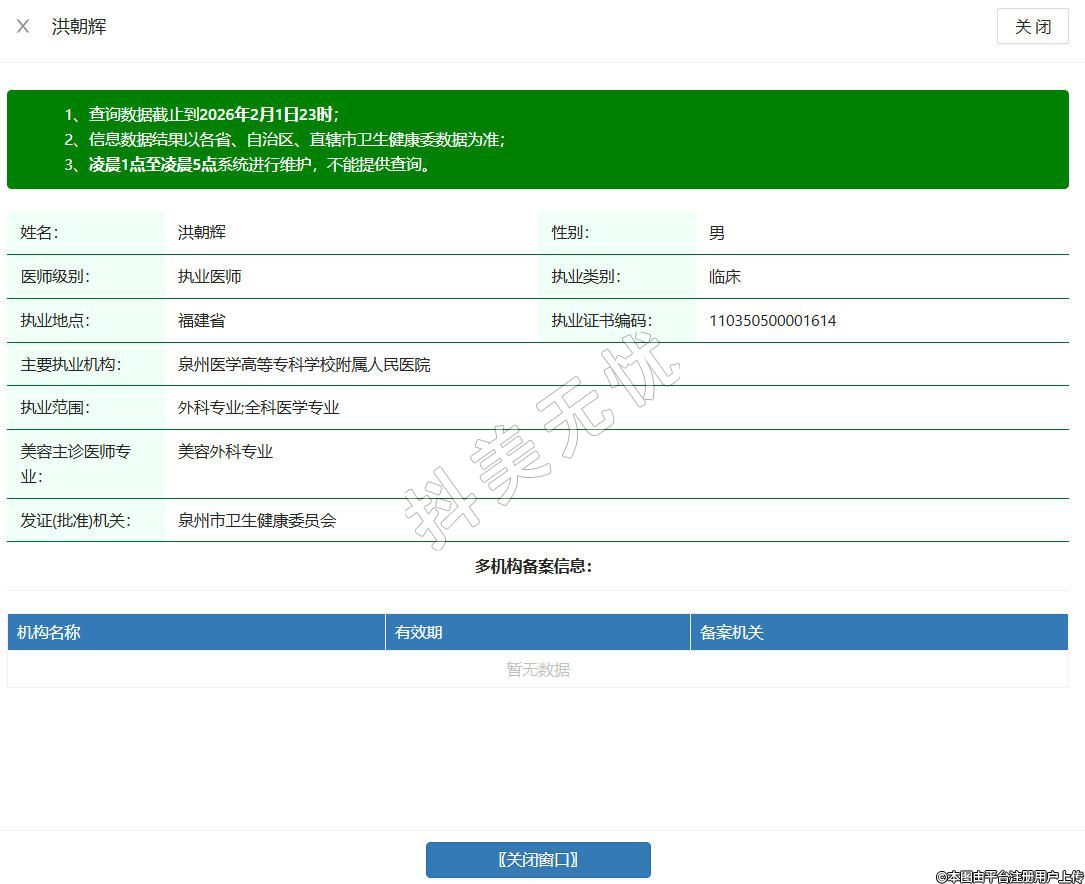Click the 有效期 column header
Screen dimensions: 1085x884
pos(419,632)
